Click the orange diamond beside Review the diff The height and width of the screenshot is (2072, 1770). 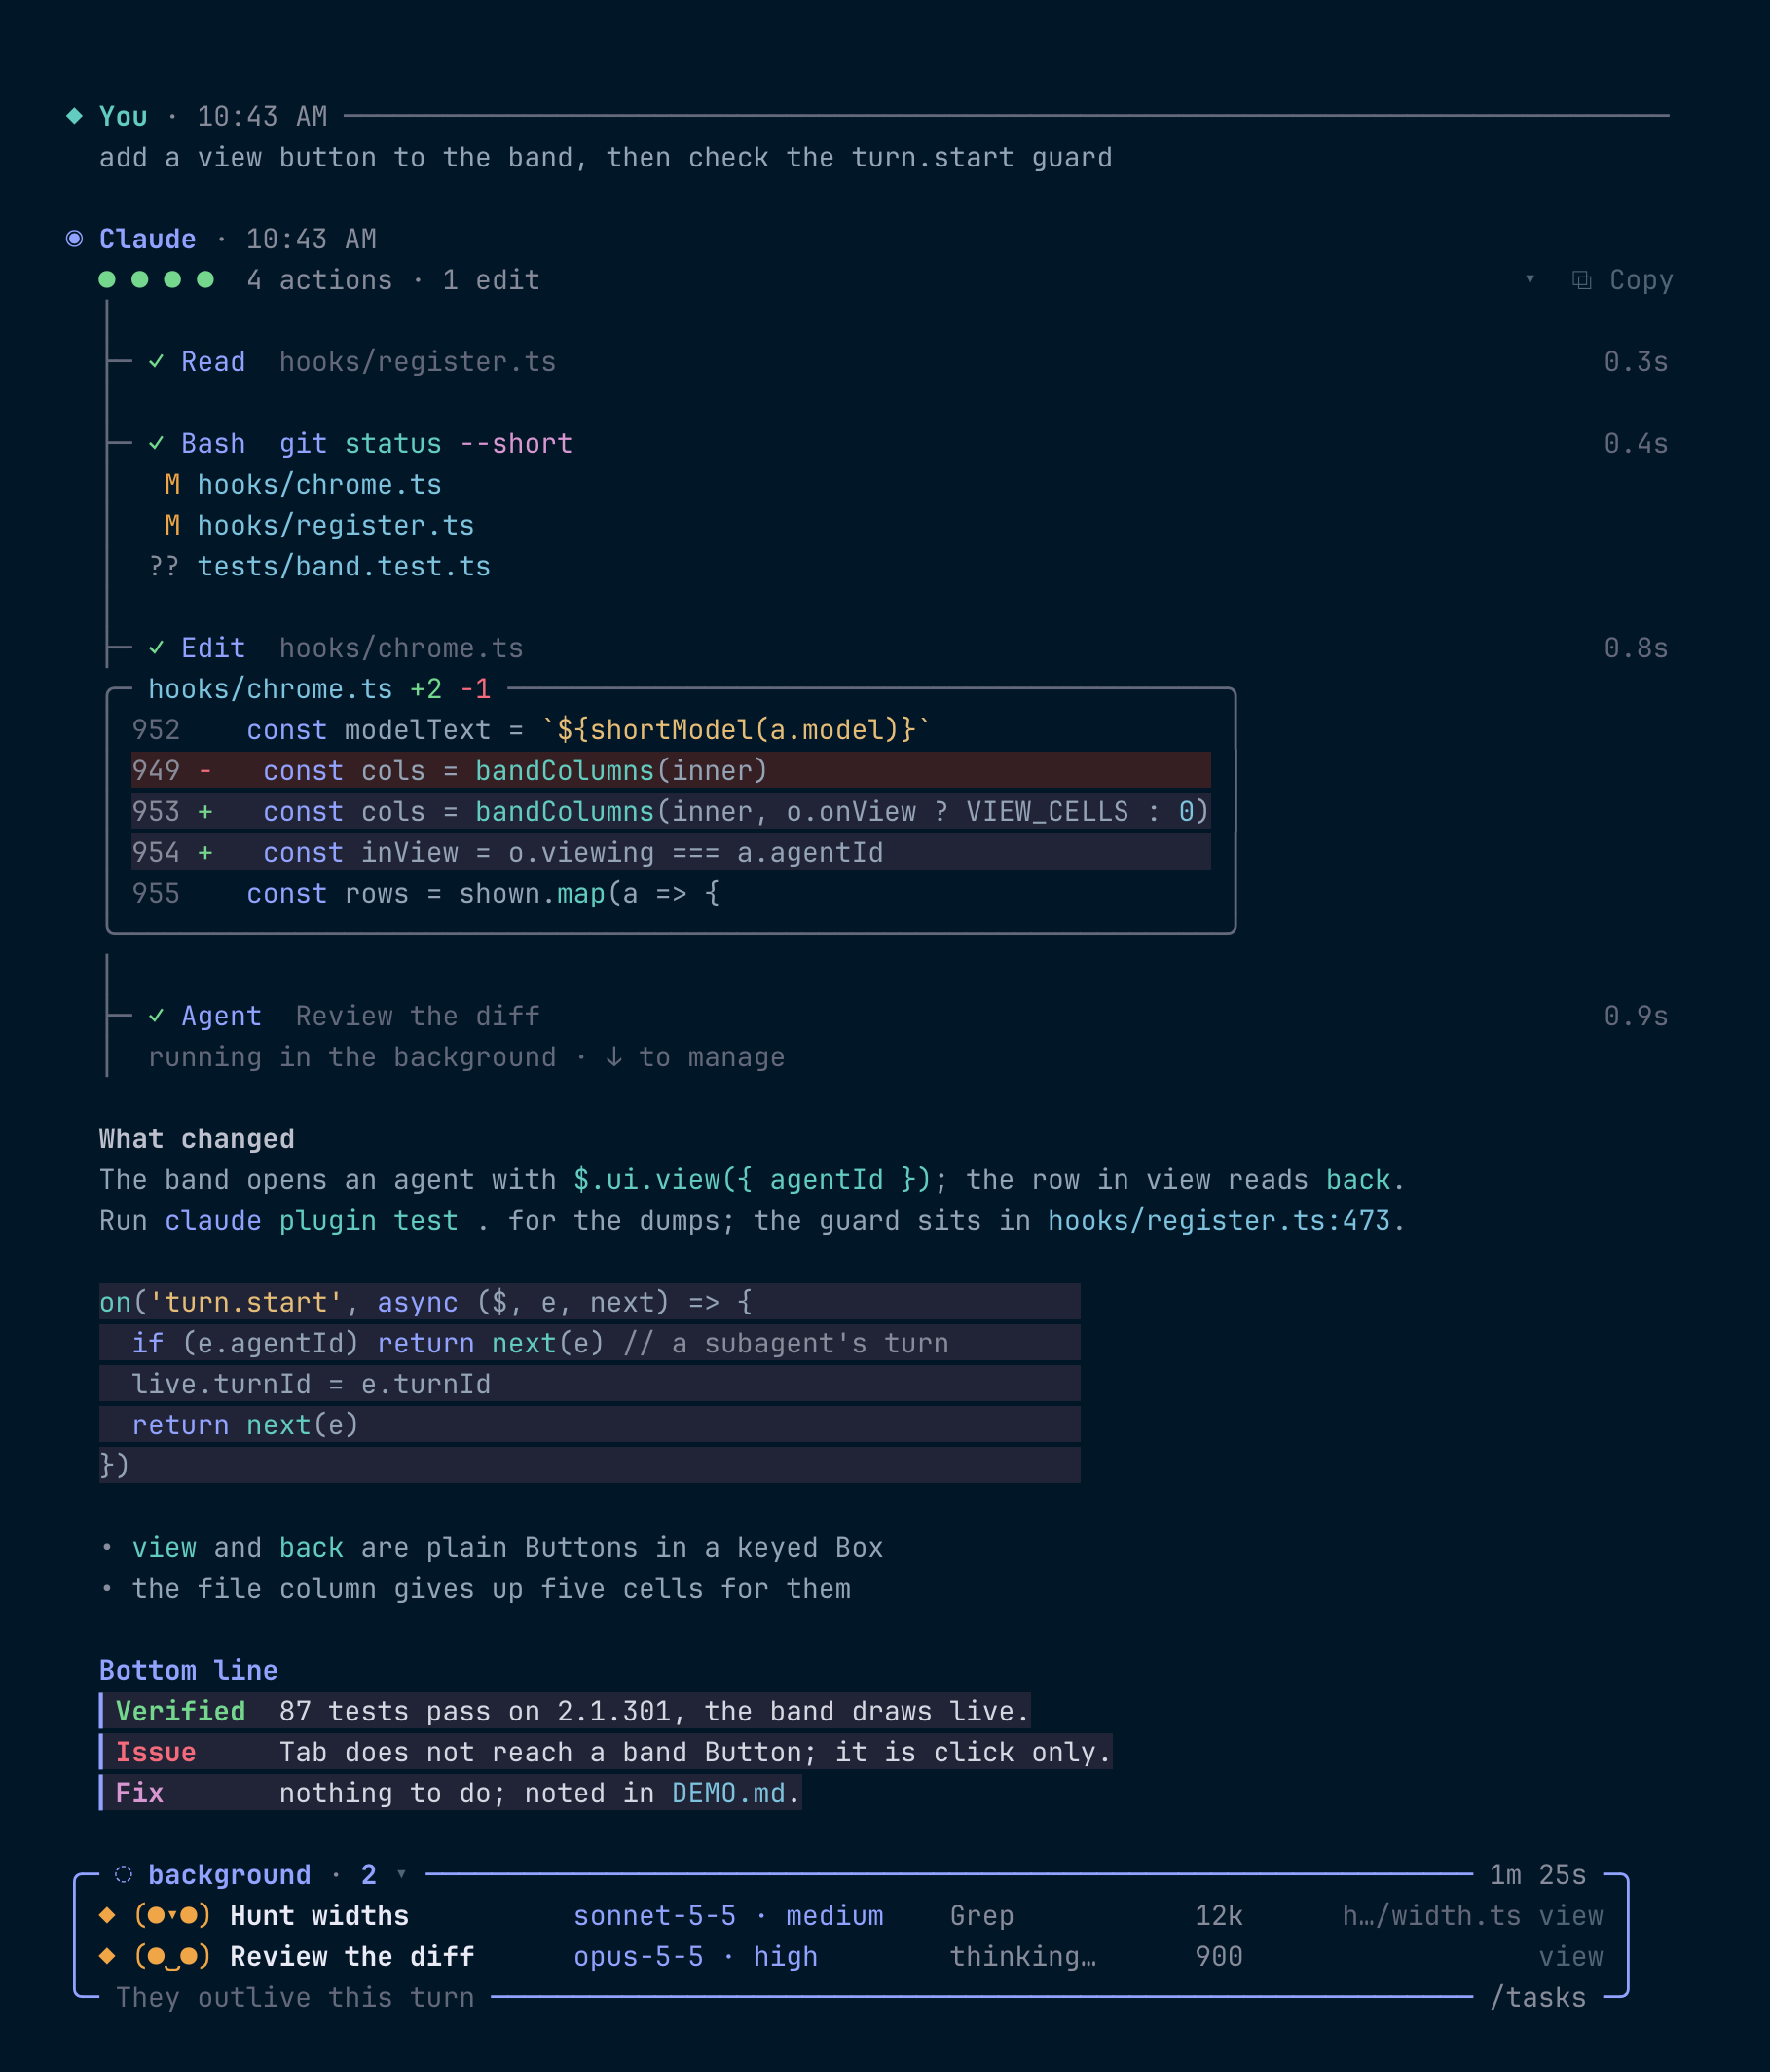click(x=107, y=1957)
